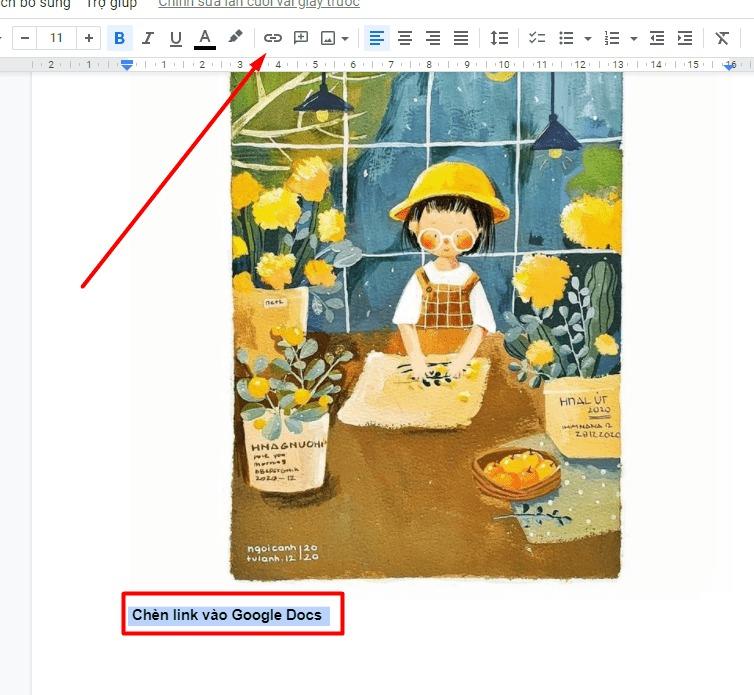Open line and paragraph spacing

tap(499, 38)
